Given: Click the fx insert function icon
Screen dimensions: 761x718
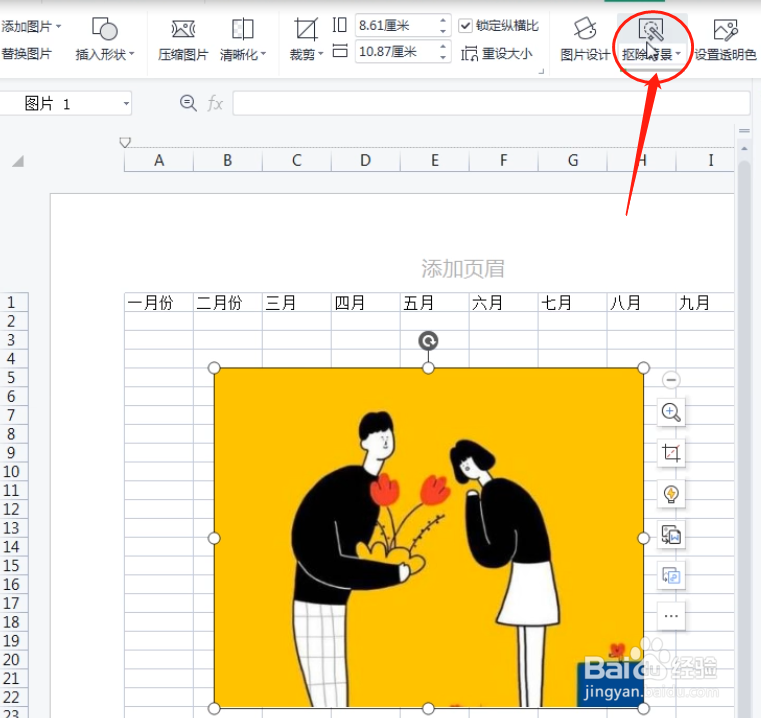Looking at the screenshot, I should click(x=215, y=103).
